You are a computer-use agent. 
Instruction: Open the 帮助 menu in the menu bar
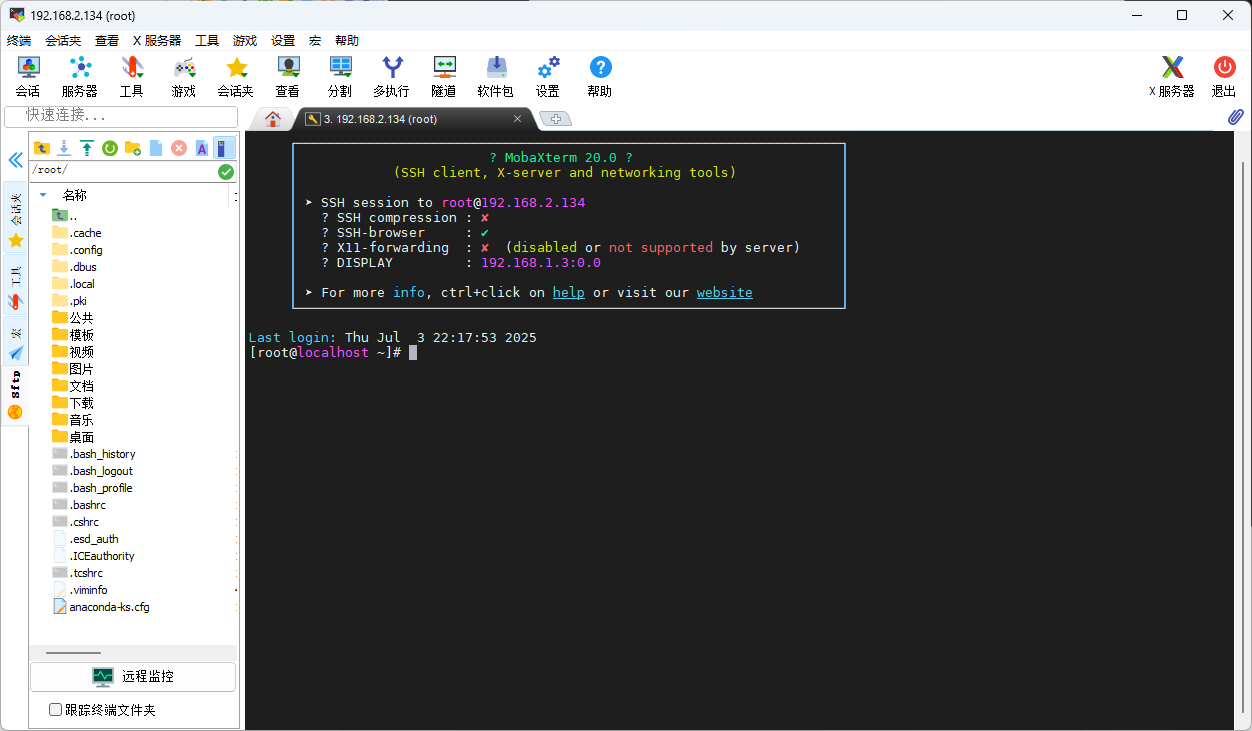pyautogui.click(x=347, y=41)
